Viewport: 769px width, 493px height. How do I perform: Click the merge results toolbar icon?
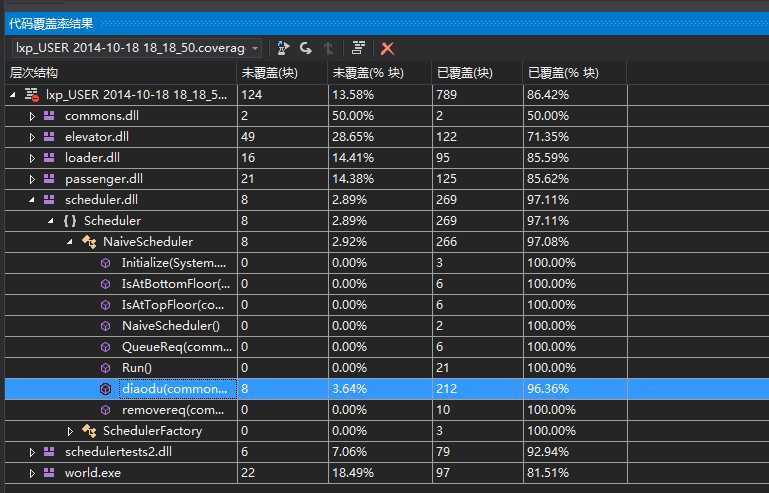(328, 48)
